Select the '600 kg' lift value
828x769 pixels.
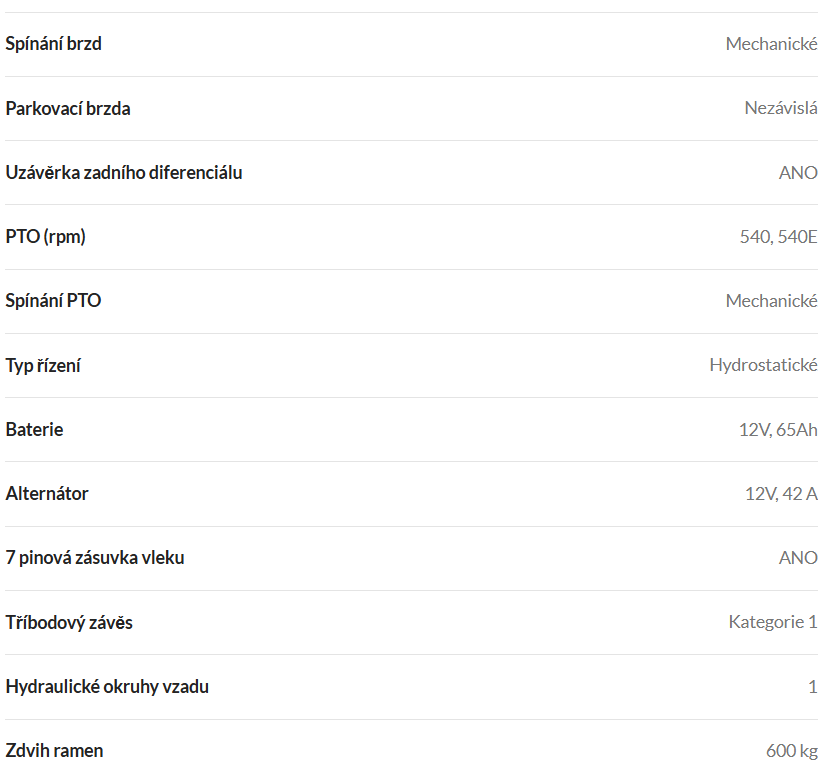click(792, 751)
